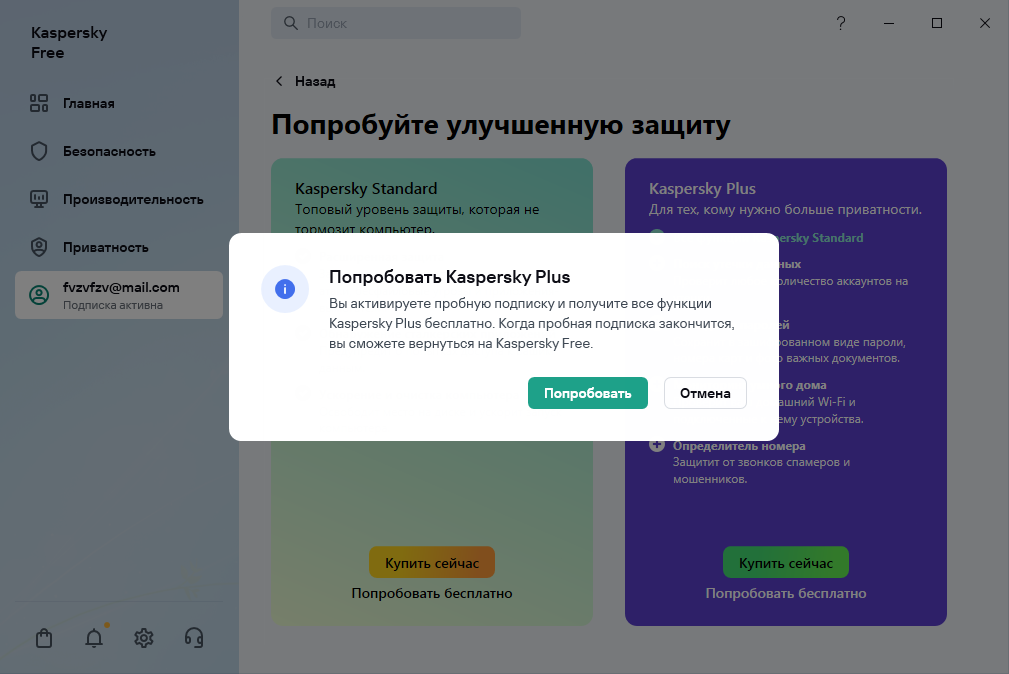Open help with the question mark icon

tap(840, 23)
